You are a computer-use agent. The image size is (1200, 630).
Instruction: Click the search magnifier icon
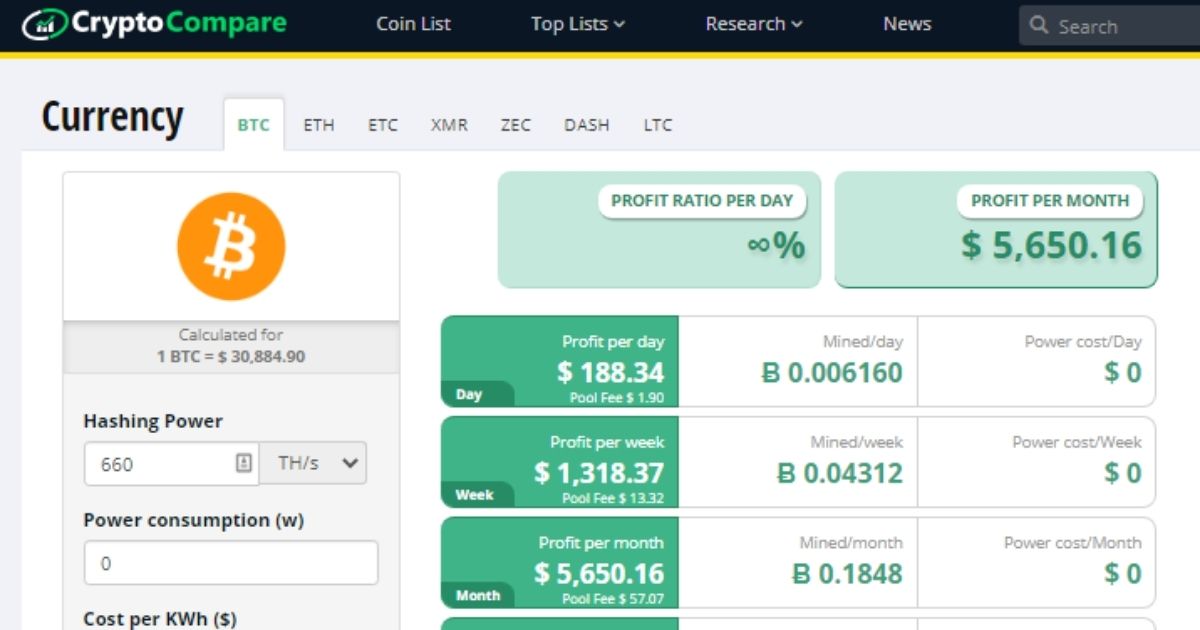tap(1040, 26)
